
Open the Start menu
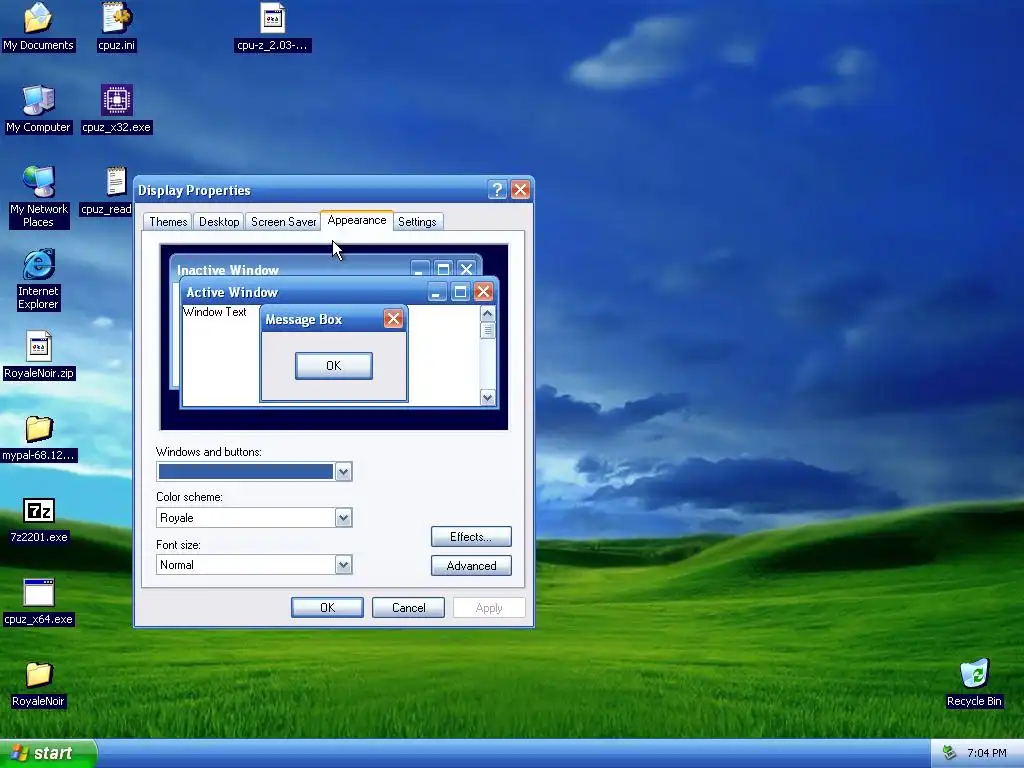48,753
